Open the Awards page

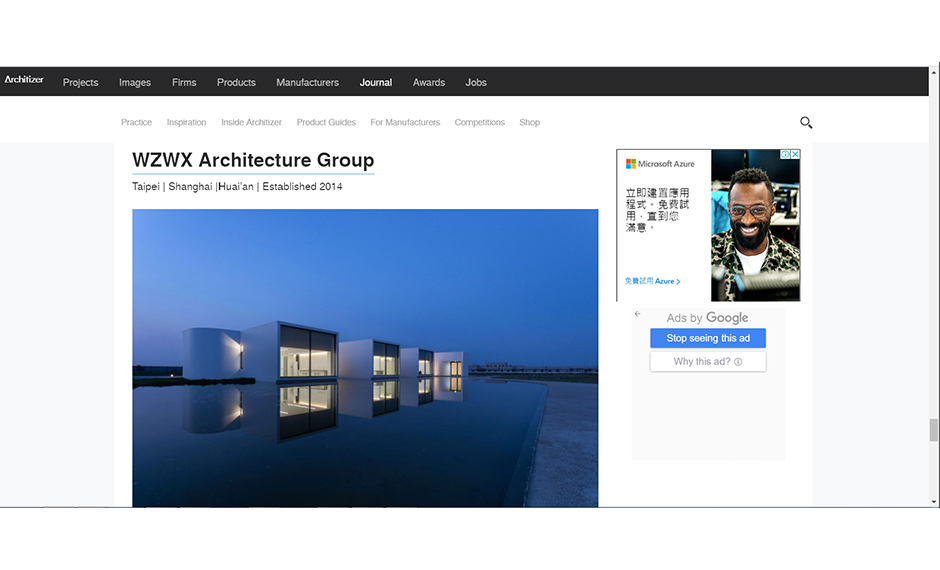pyautogui.click(x=429, y=82)
